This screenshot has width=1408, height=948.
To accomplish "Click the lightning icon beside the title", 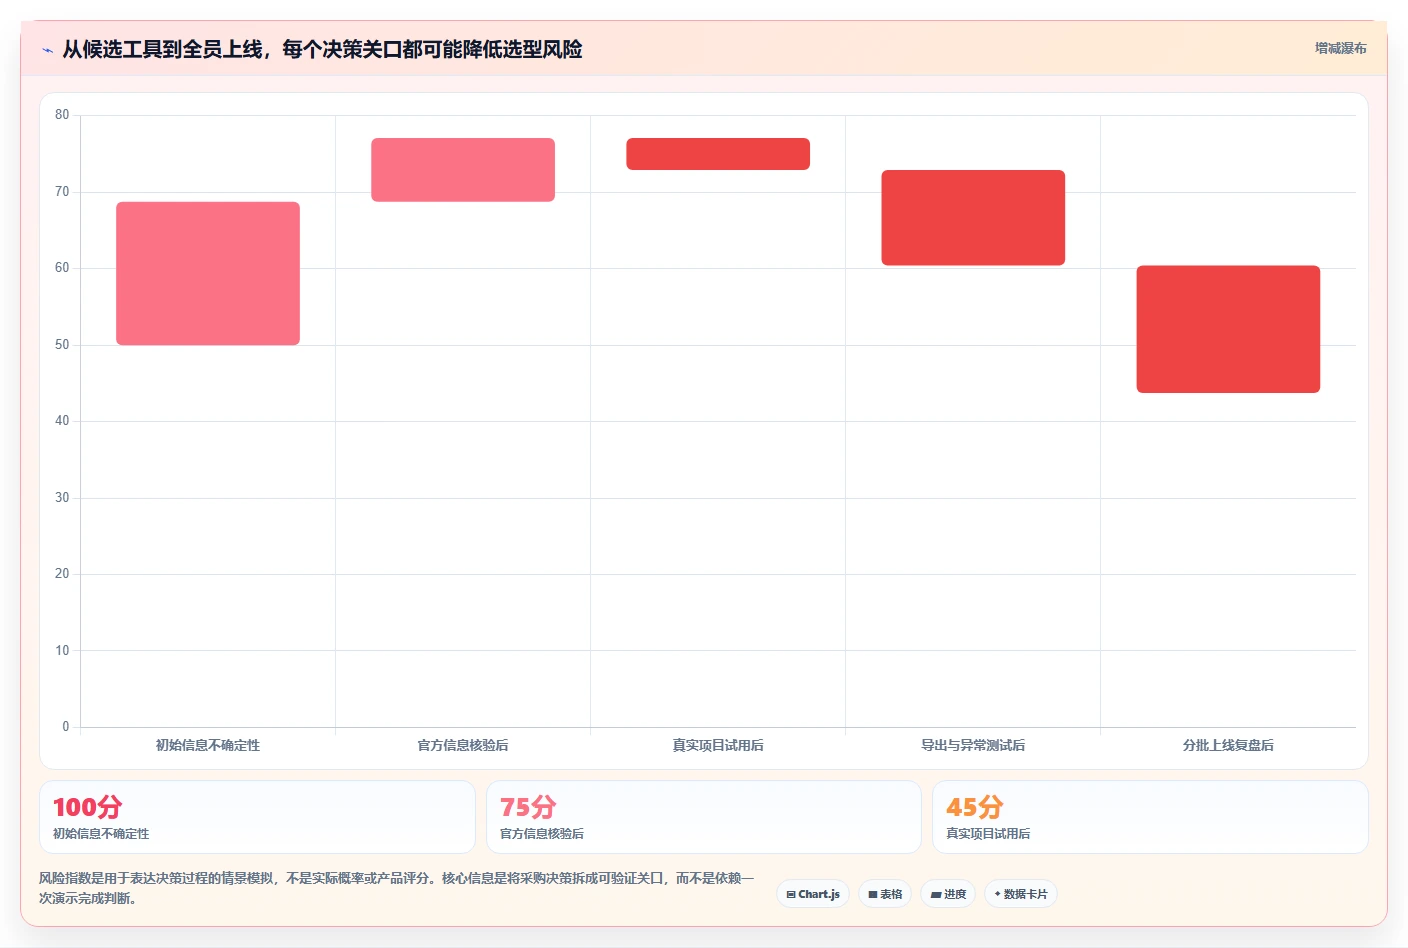I will pos(47,50).
